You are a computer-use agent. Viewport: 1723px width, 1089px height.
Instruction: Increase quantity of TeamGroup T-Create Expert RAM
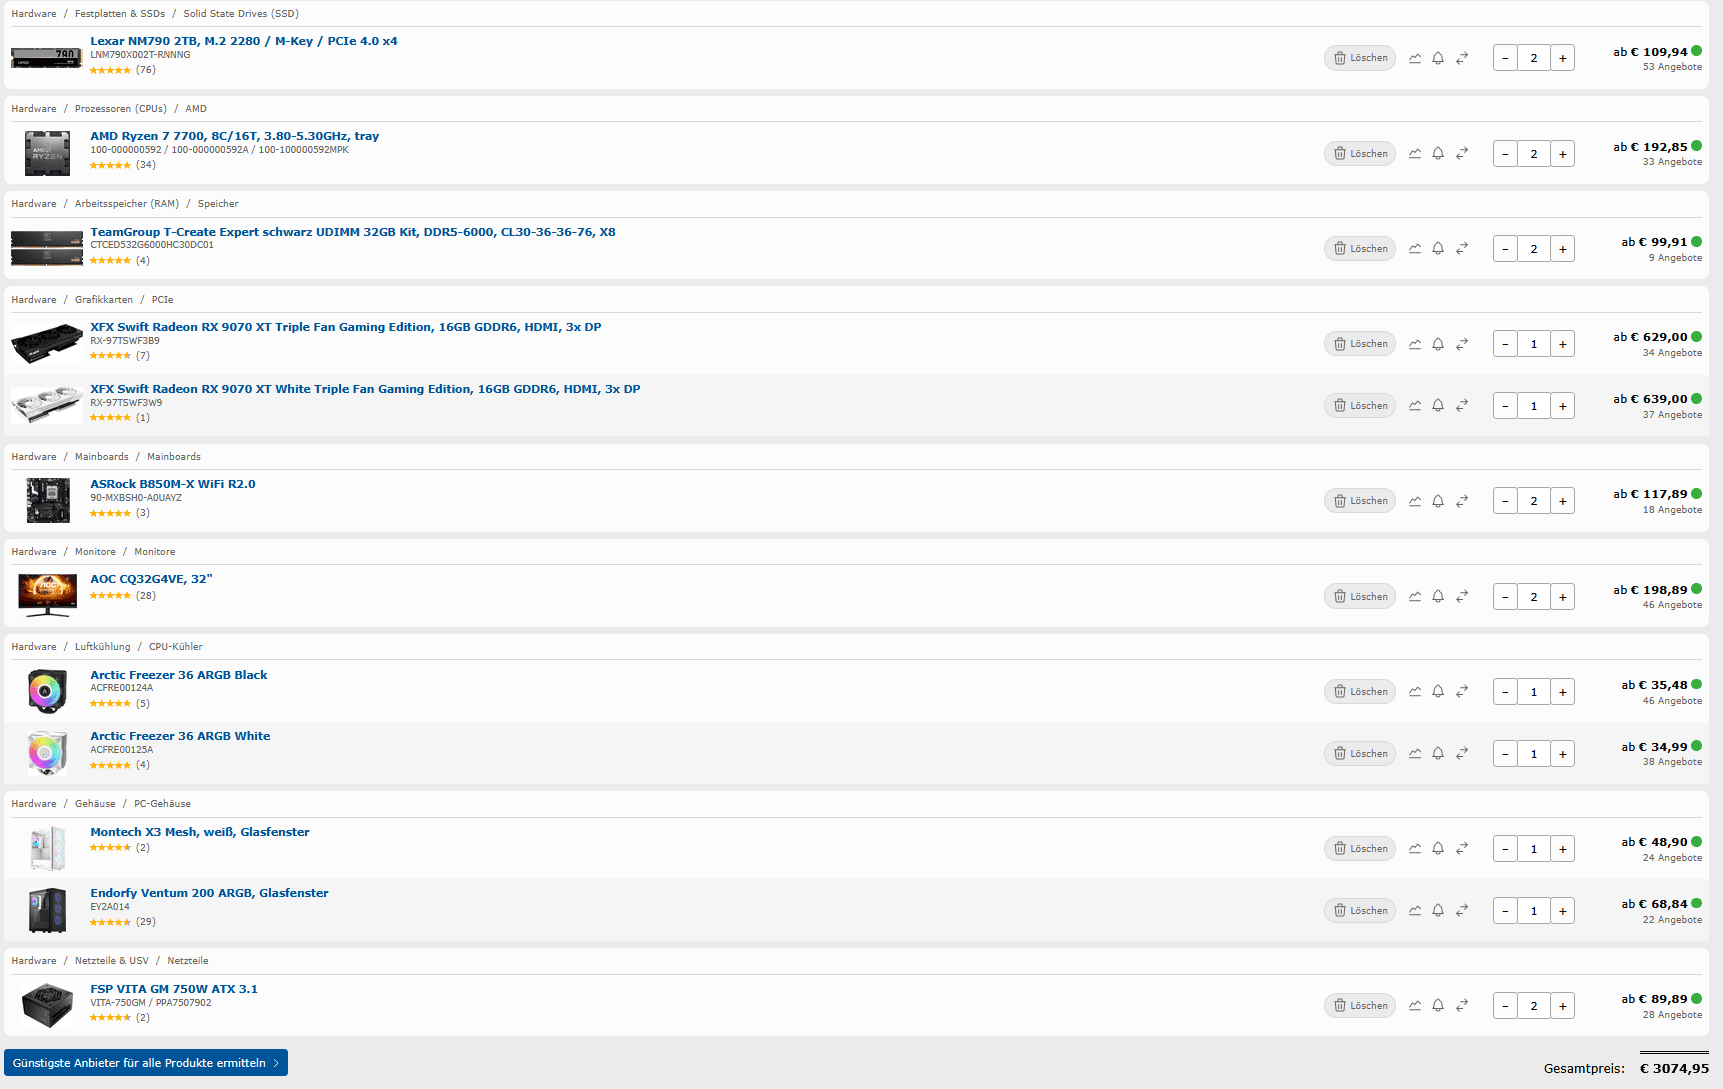pyautogui.click(x=1563, y=249)
